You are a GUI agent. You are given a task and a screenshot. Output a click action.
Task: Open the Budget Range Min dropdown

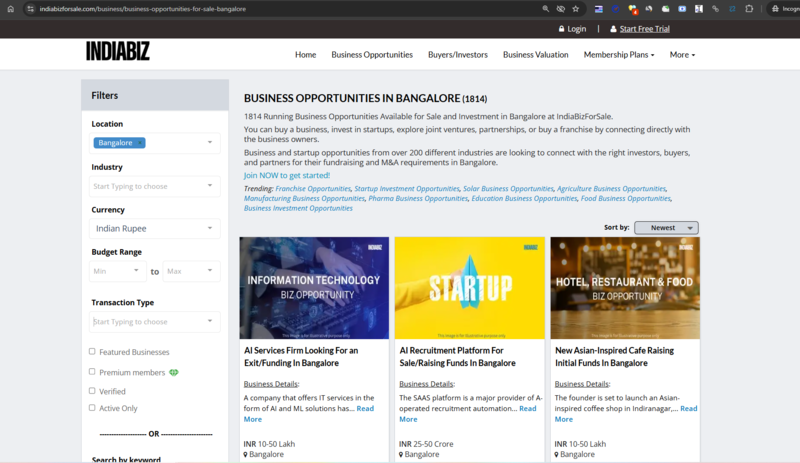pos(118,271)
